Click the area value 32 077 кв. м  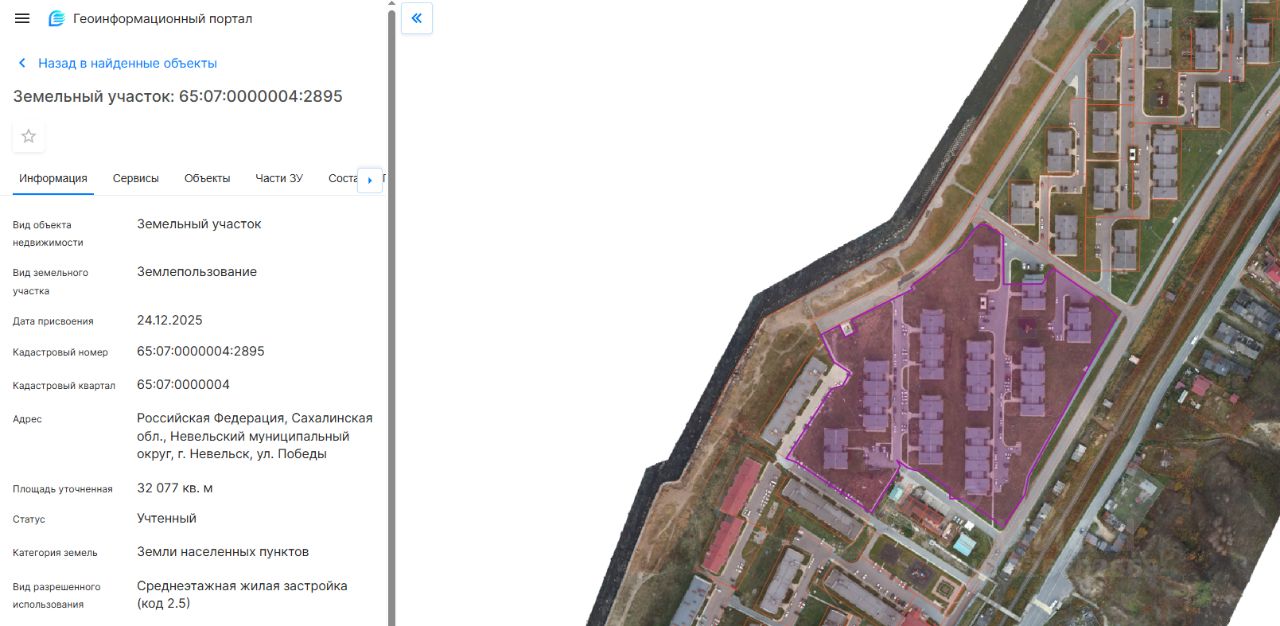pyautogui.click(x=175, y=488)
